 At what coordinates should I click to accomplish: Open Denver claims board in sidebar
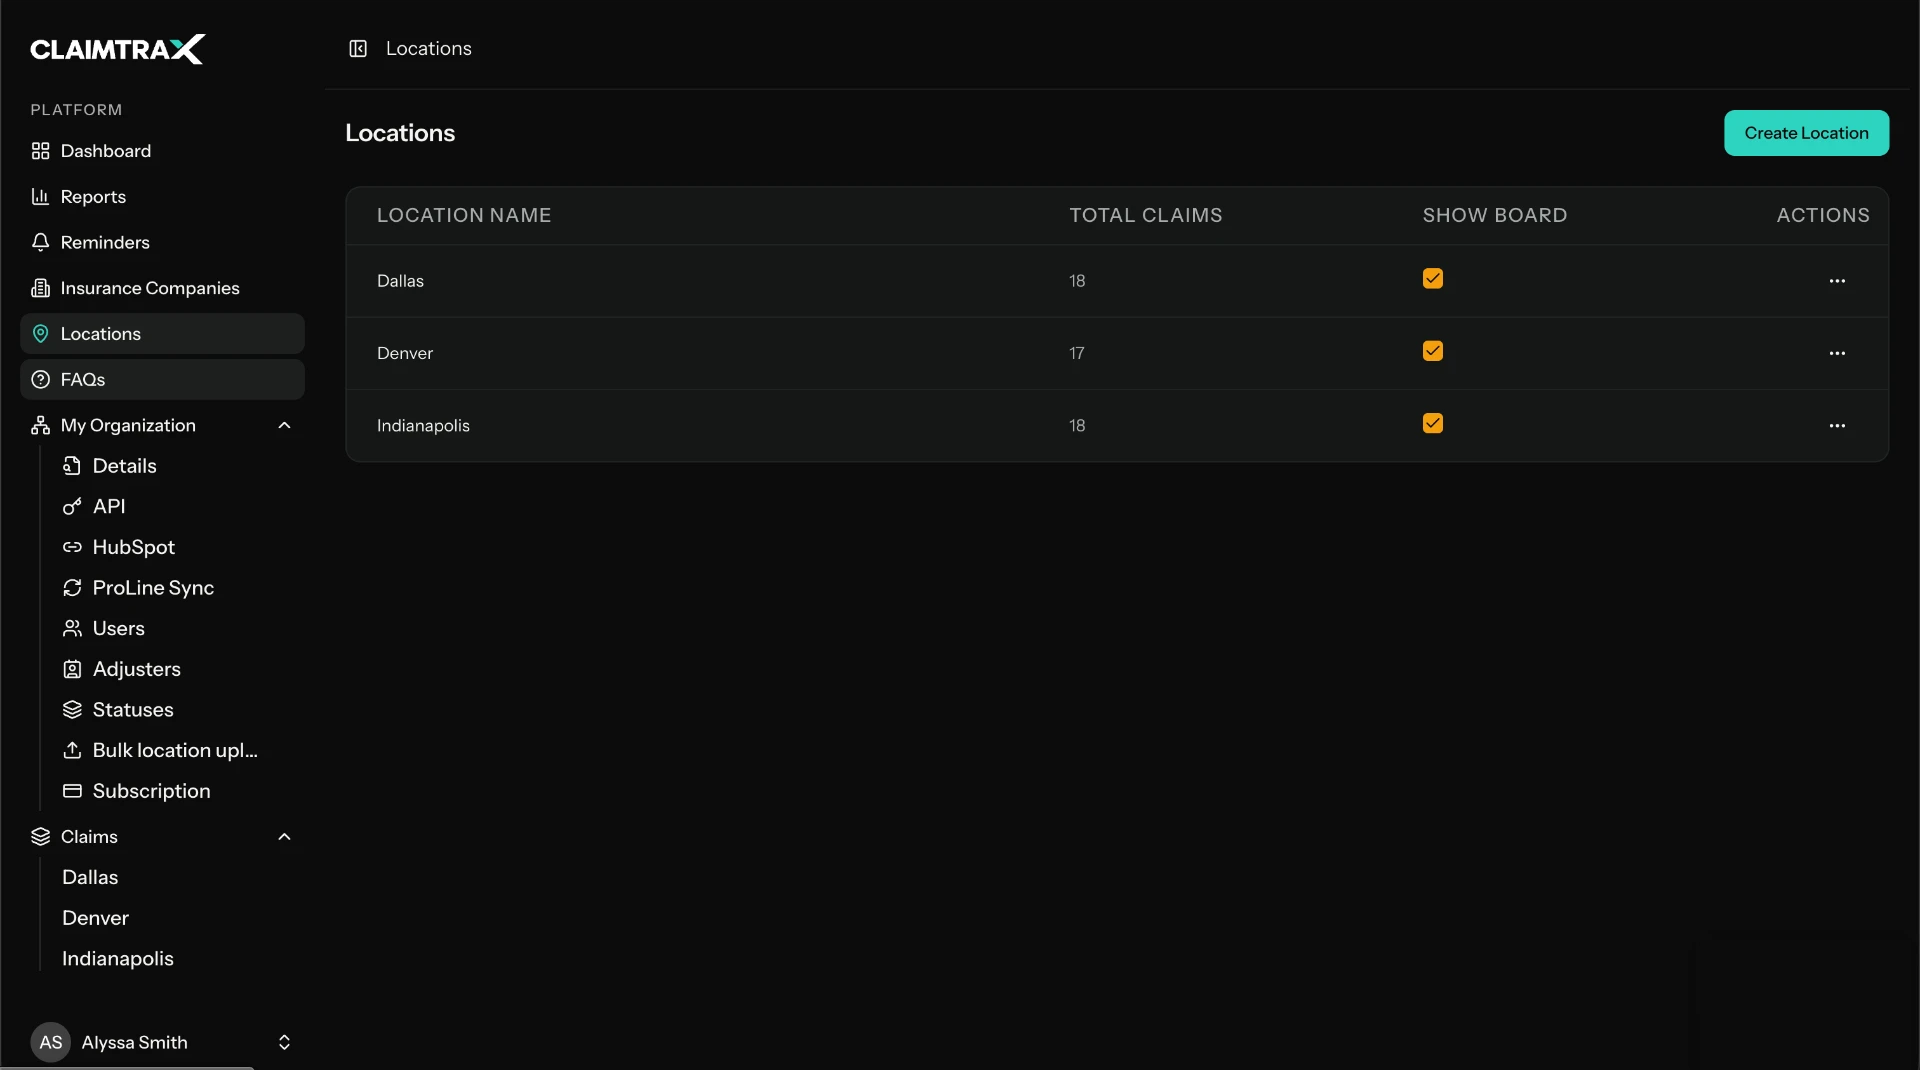(95, 918)
